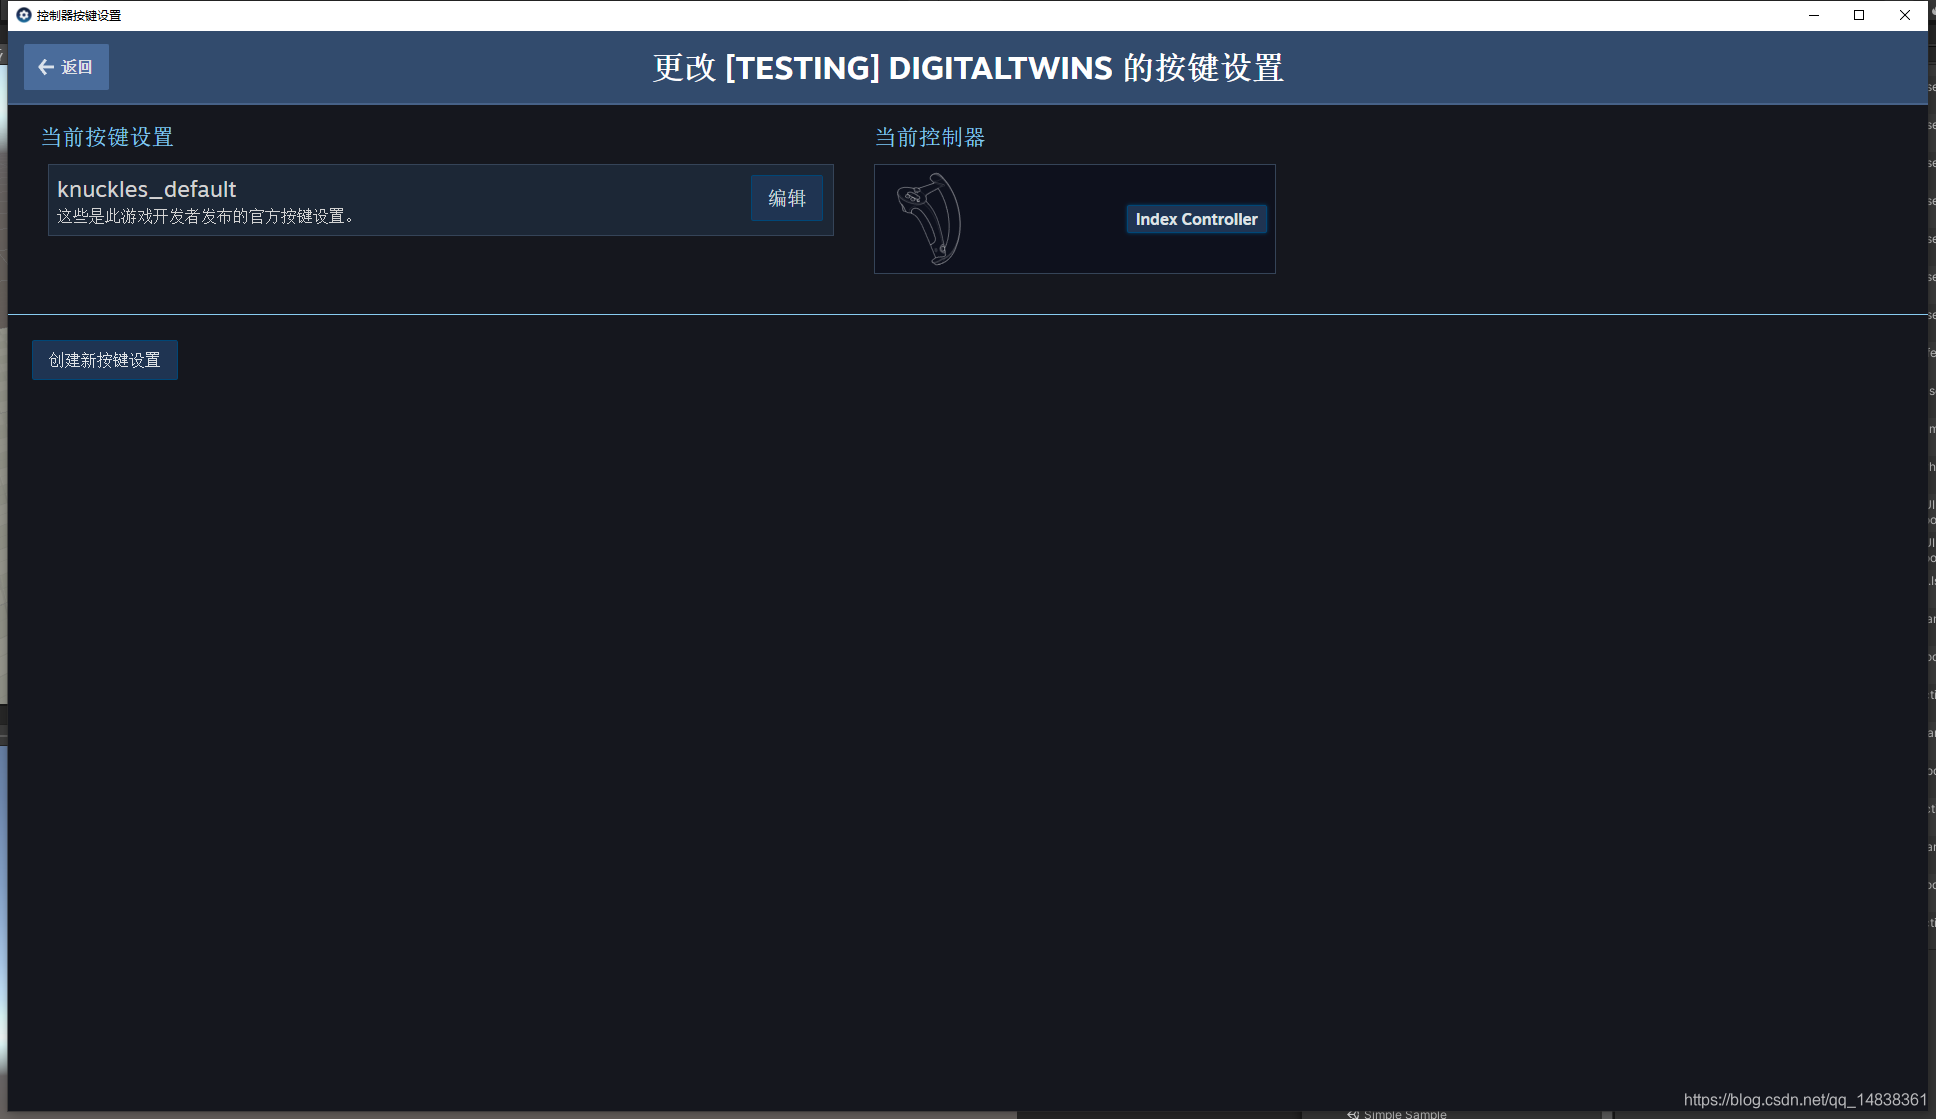Minimize the controller binding window
Screen dimensions: 1936x1119
[1813, 15]
